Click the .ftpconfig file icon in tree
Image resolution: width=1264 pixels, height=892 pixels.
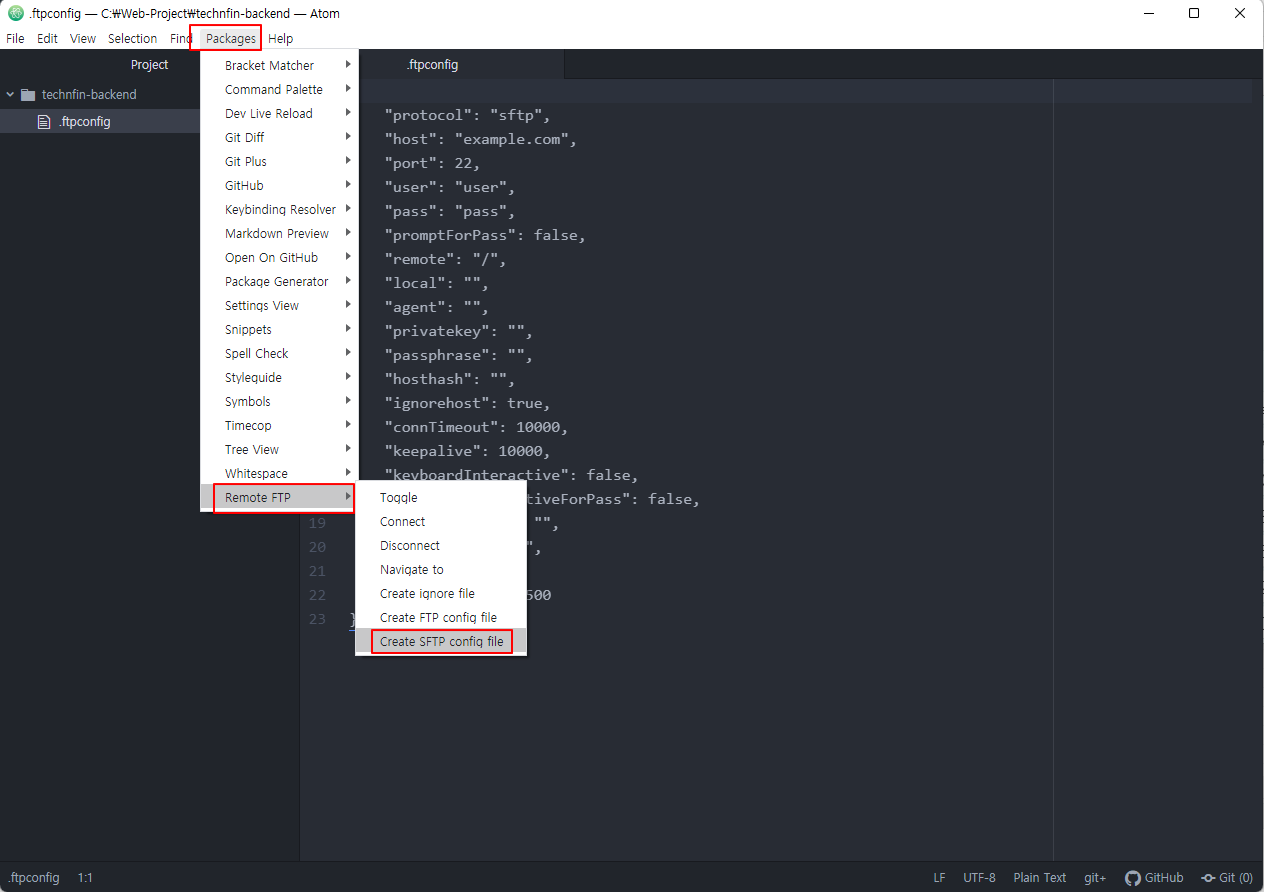coord(43,122)
